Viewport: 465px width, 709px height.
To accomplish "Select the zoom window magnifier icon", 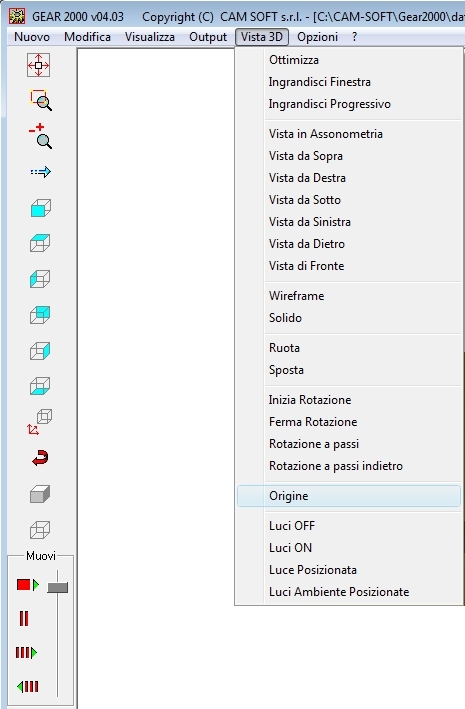I will click(x=41, y=100).
